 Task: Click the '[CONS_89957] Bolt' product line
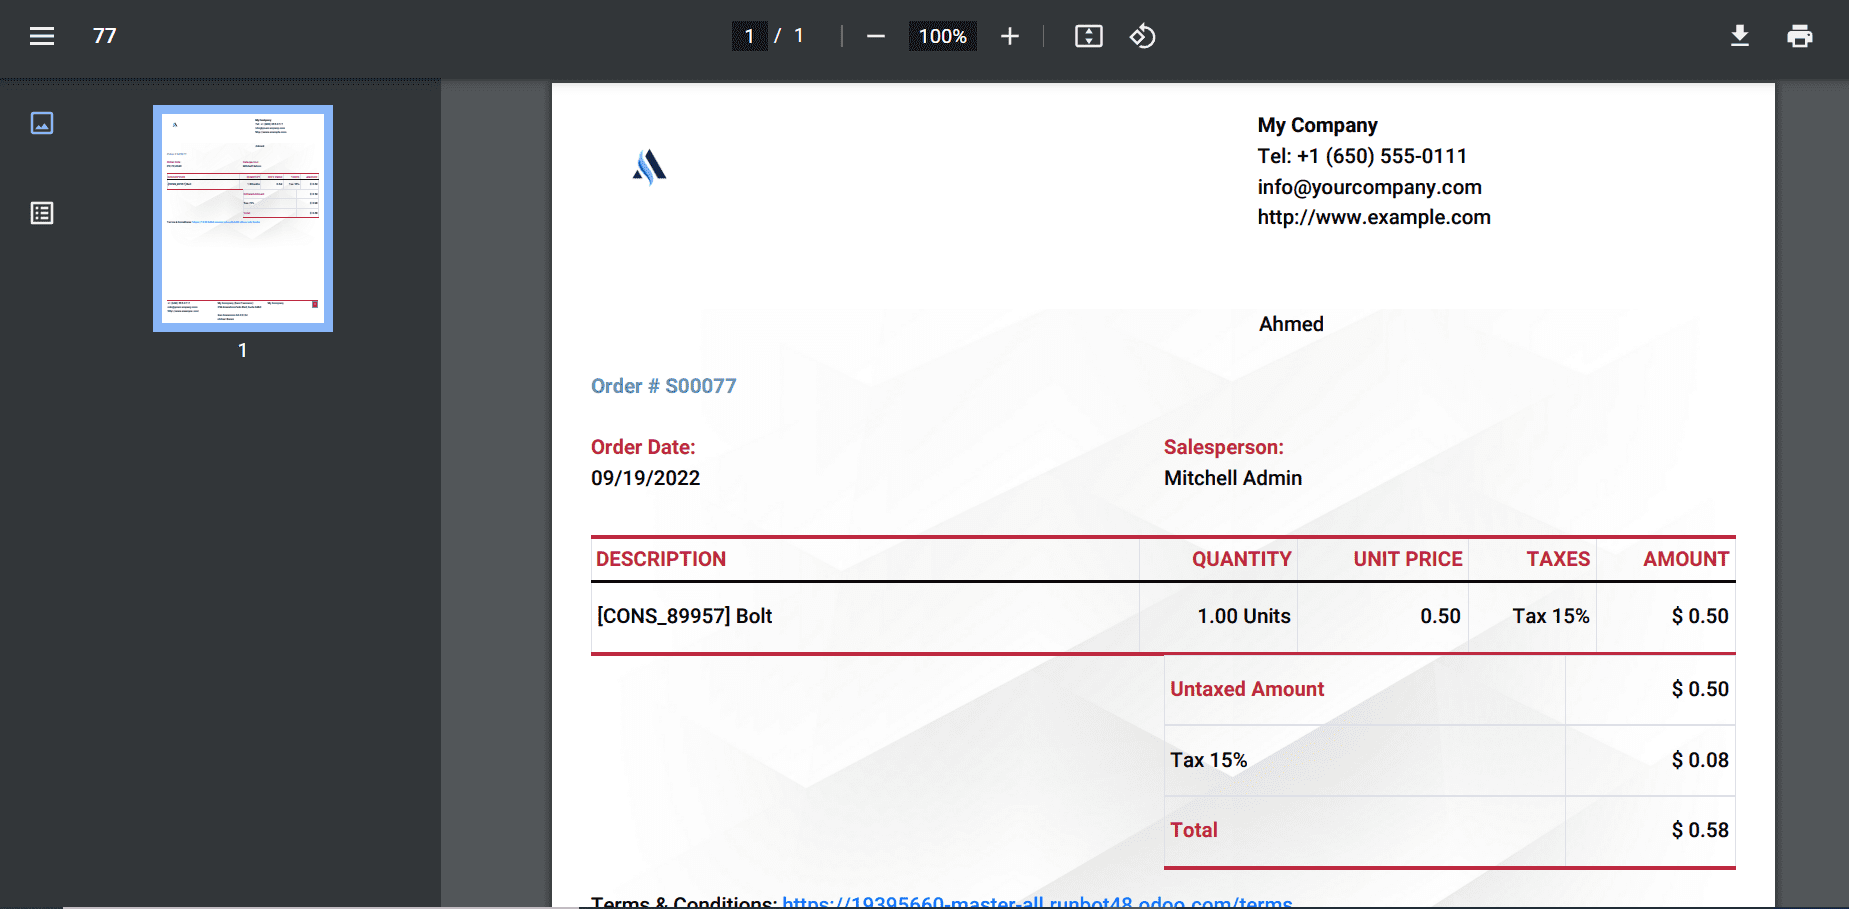pos(684,616)
